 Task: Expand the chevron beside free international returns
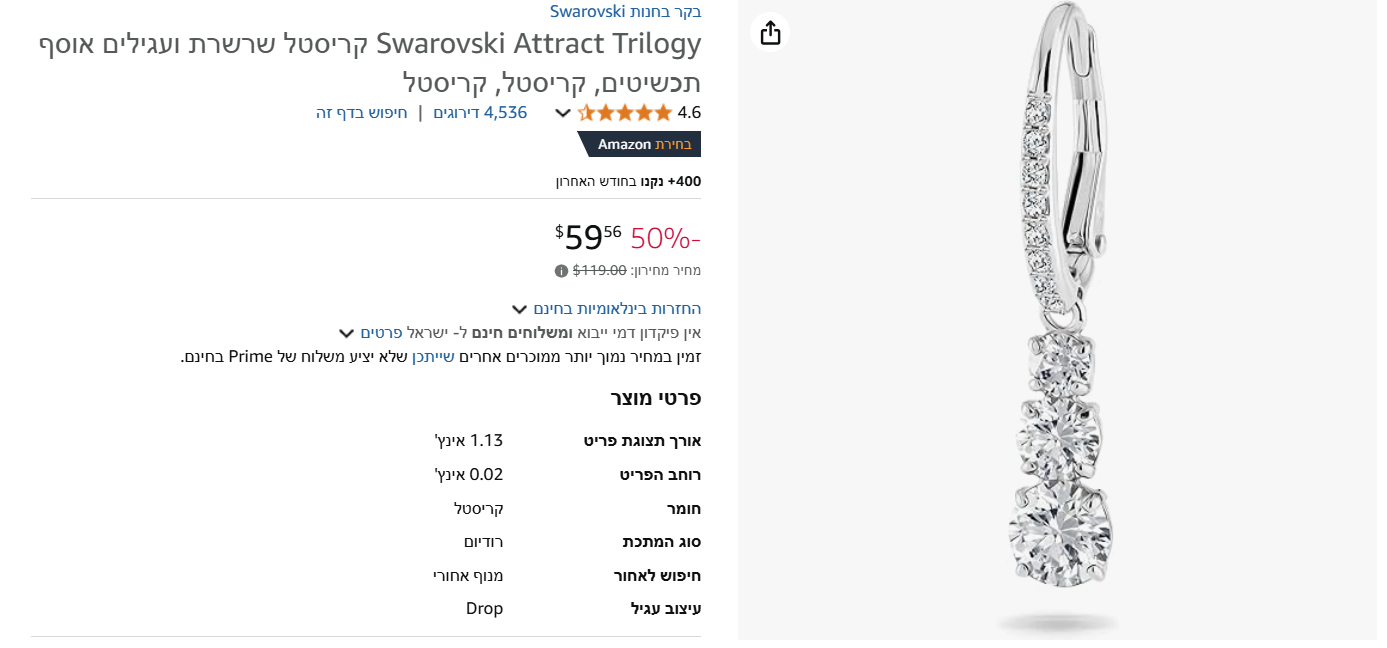tap(519, 309)
